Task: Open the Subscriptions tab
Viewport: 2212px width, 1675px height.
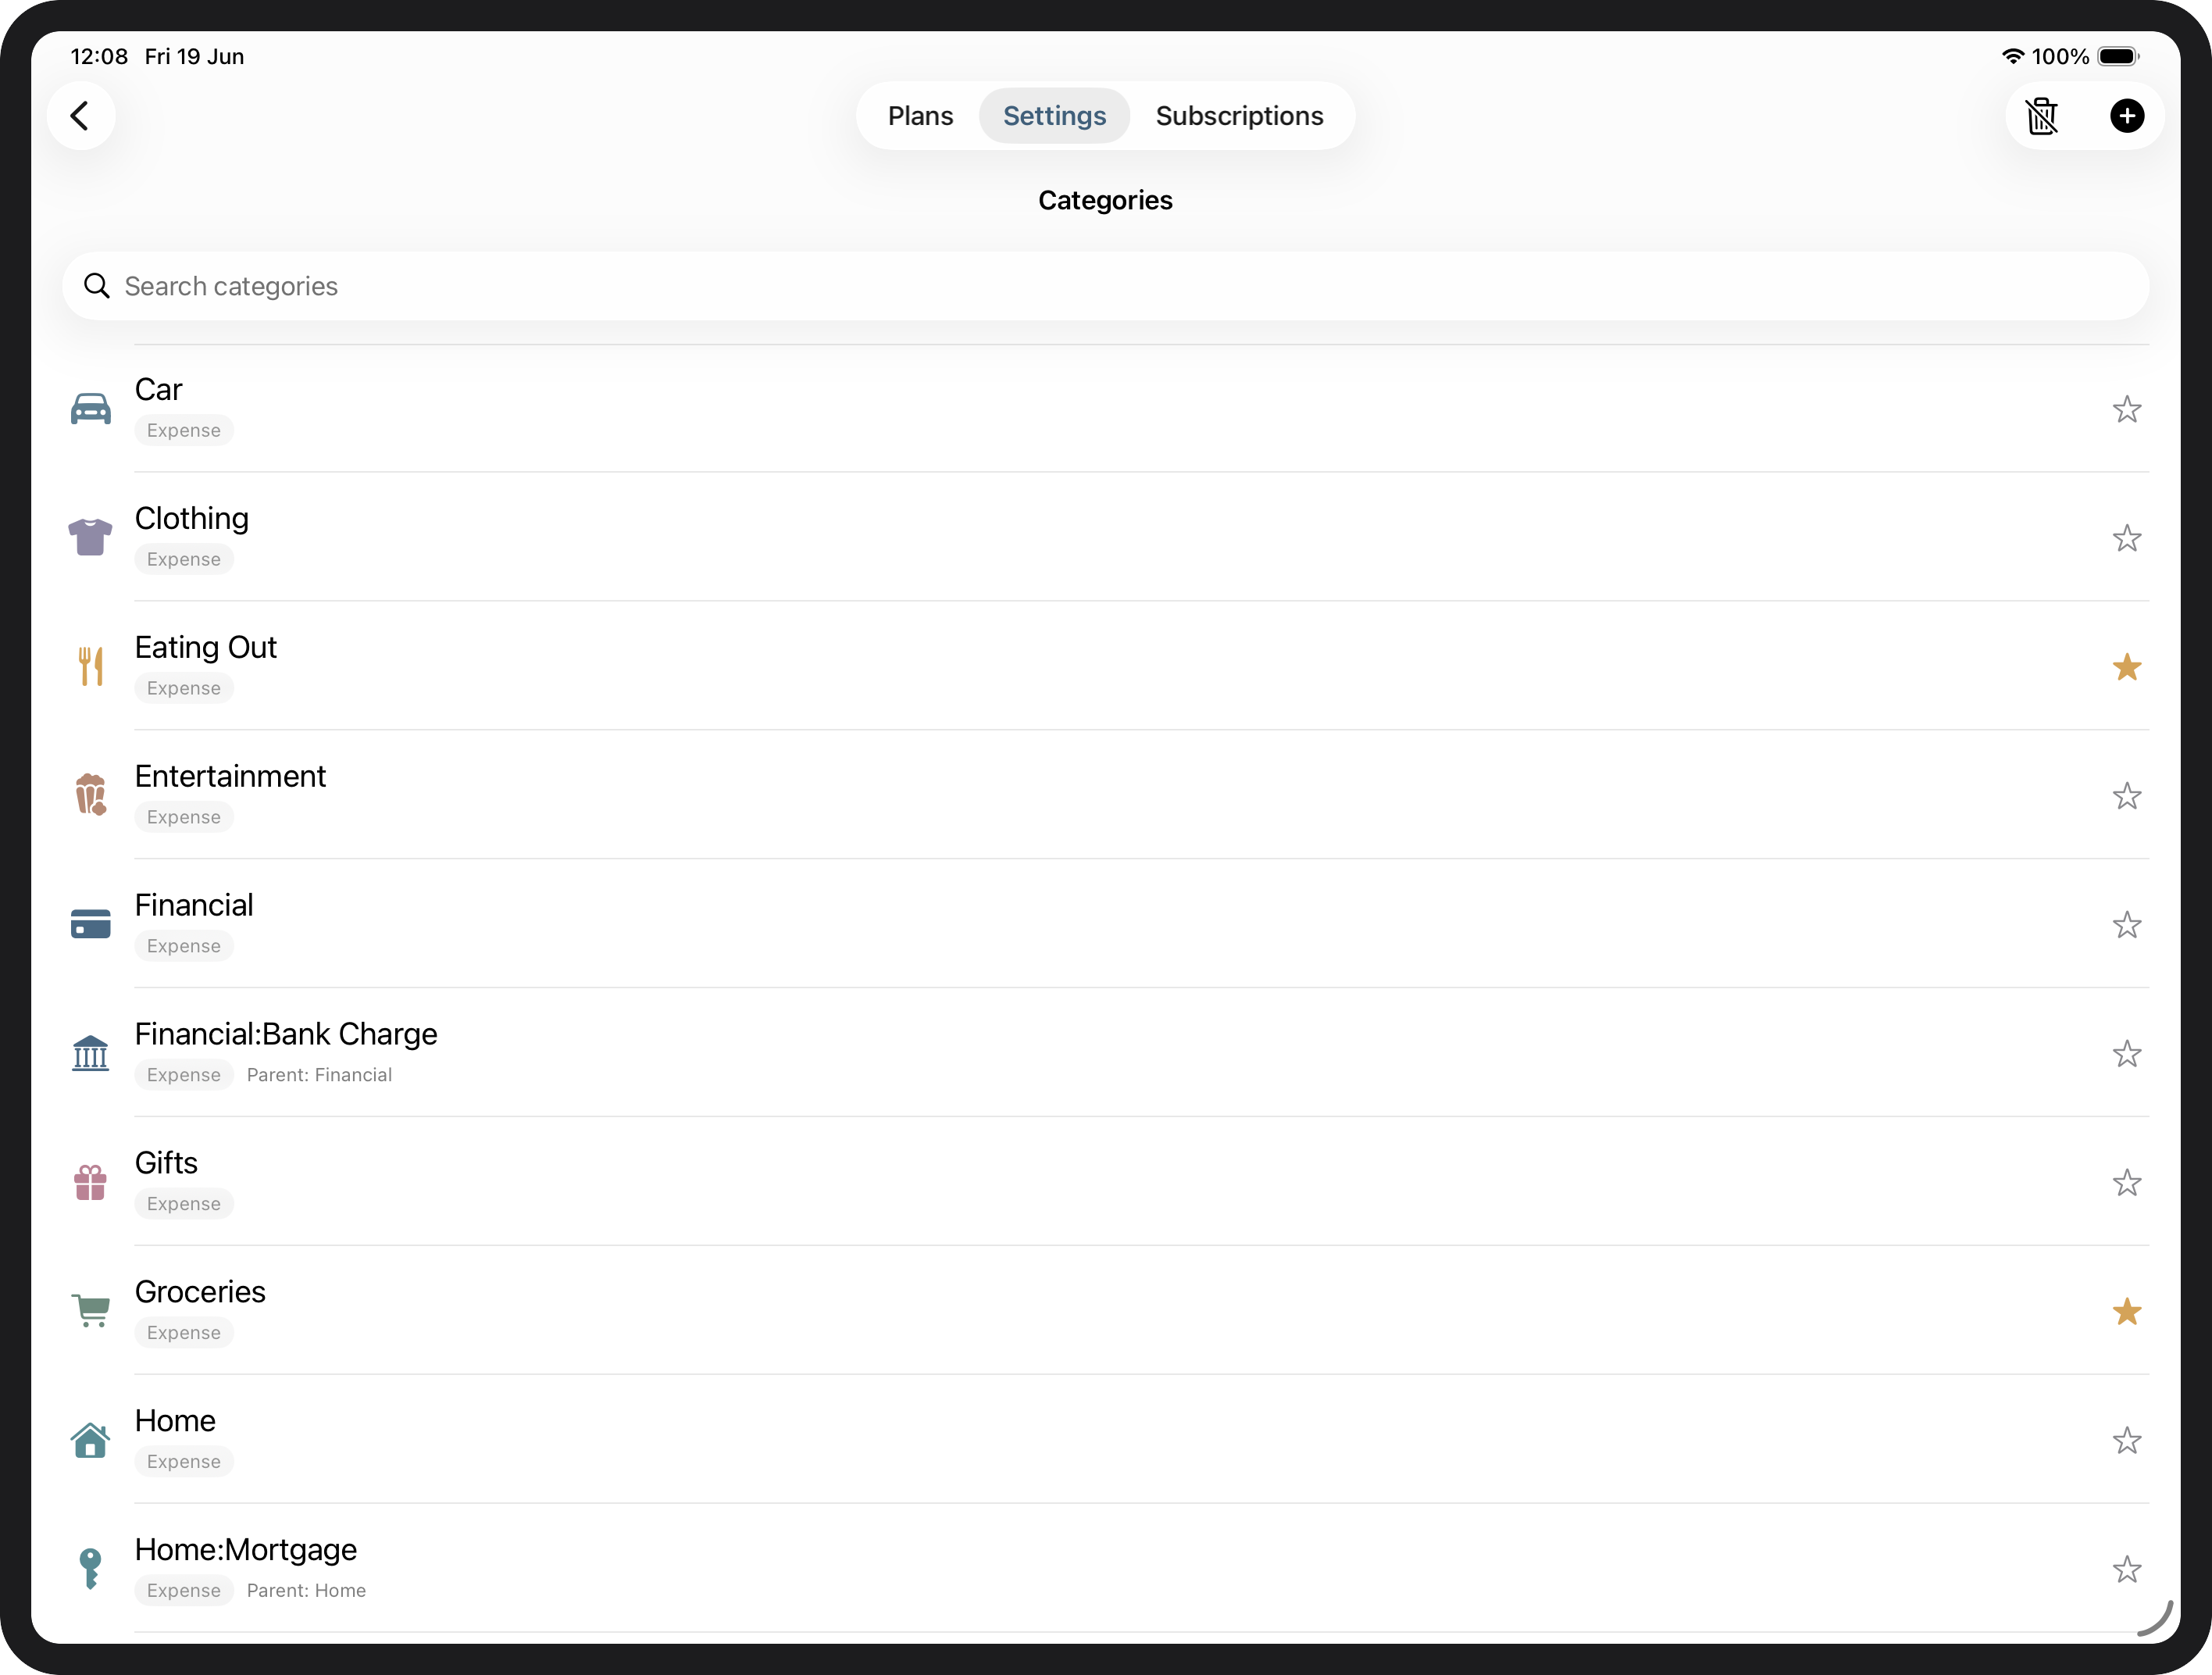Action: [1239, 116]
